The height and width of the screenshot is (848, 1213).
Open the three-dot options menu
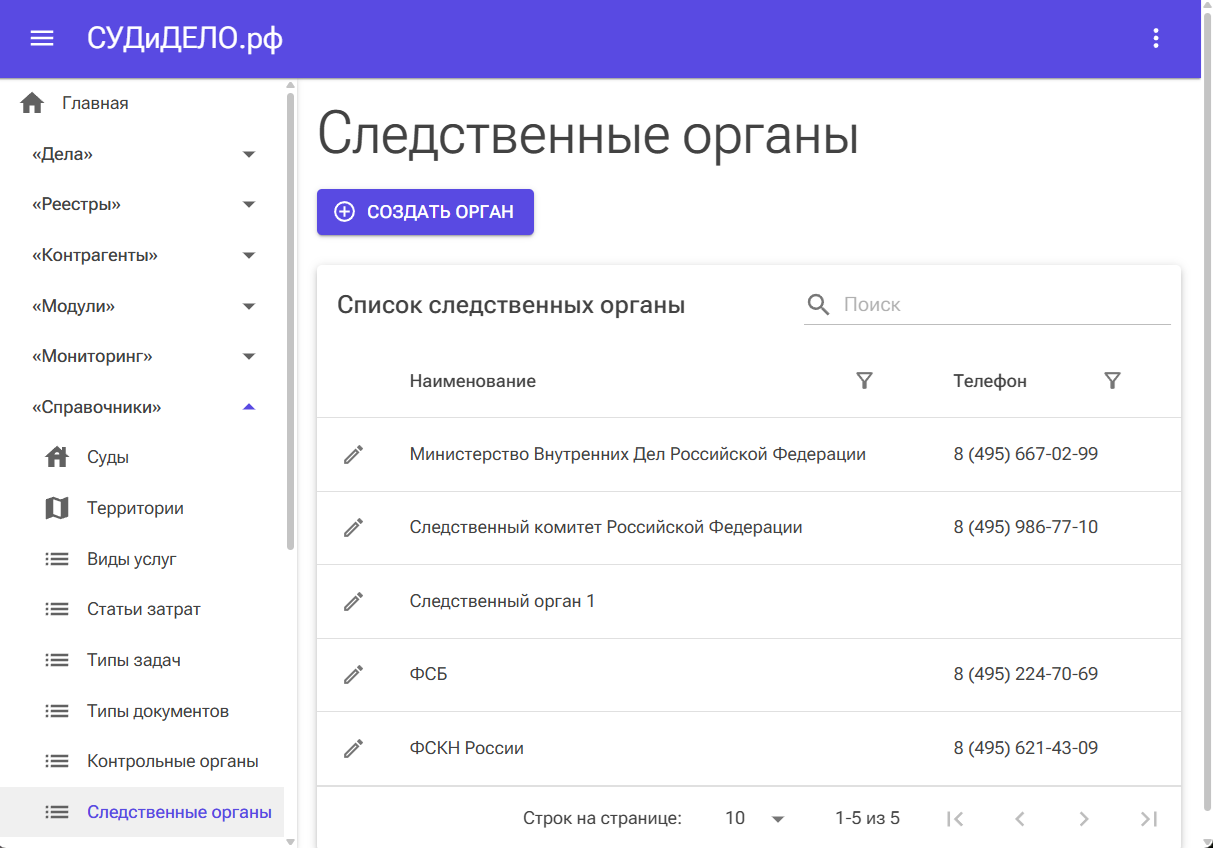click(x=1155, y=39)
